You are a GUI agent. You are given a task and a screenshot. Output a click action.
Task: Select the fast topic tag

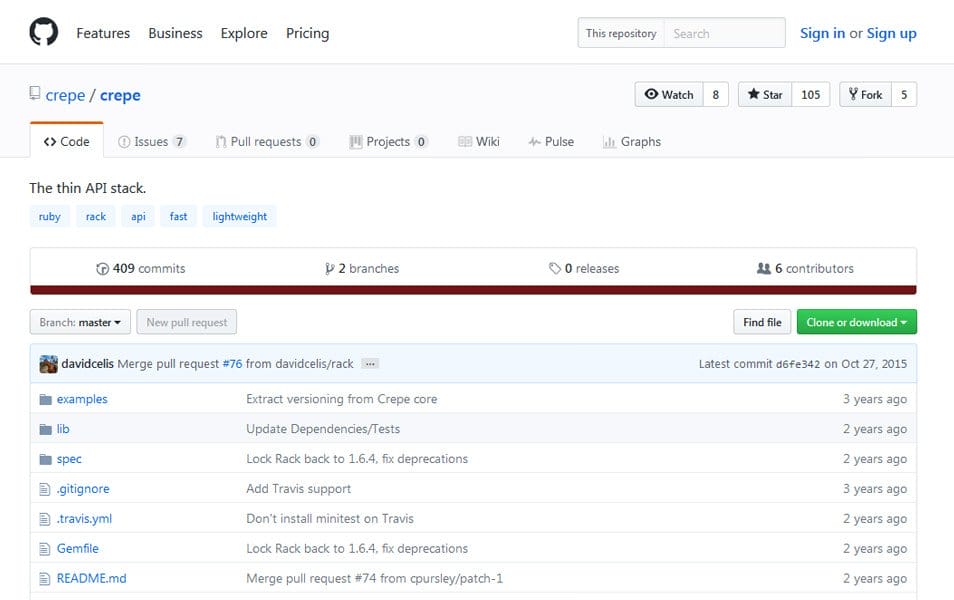(x=178, y=216)
